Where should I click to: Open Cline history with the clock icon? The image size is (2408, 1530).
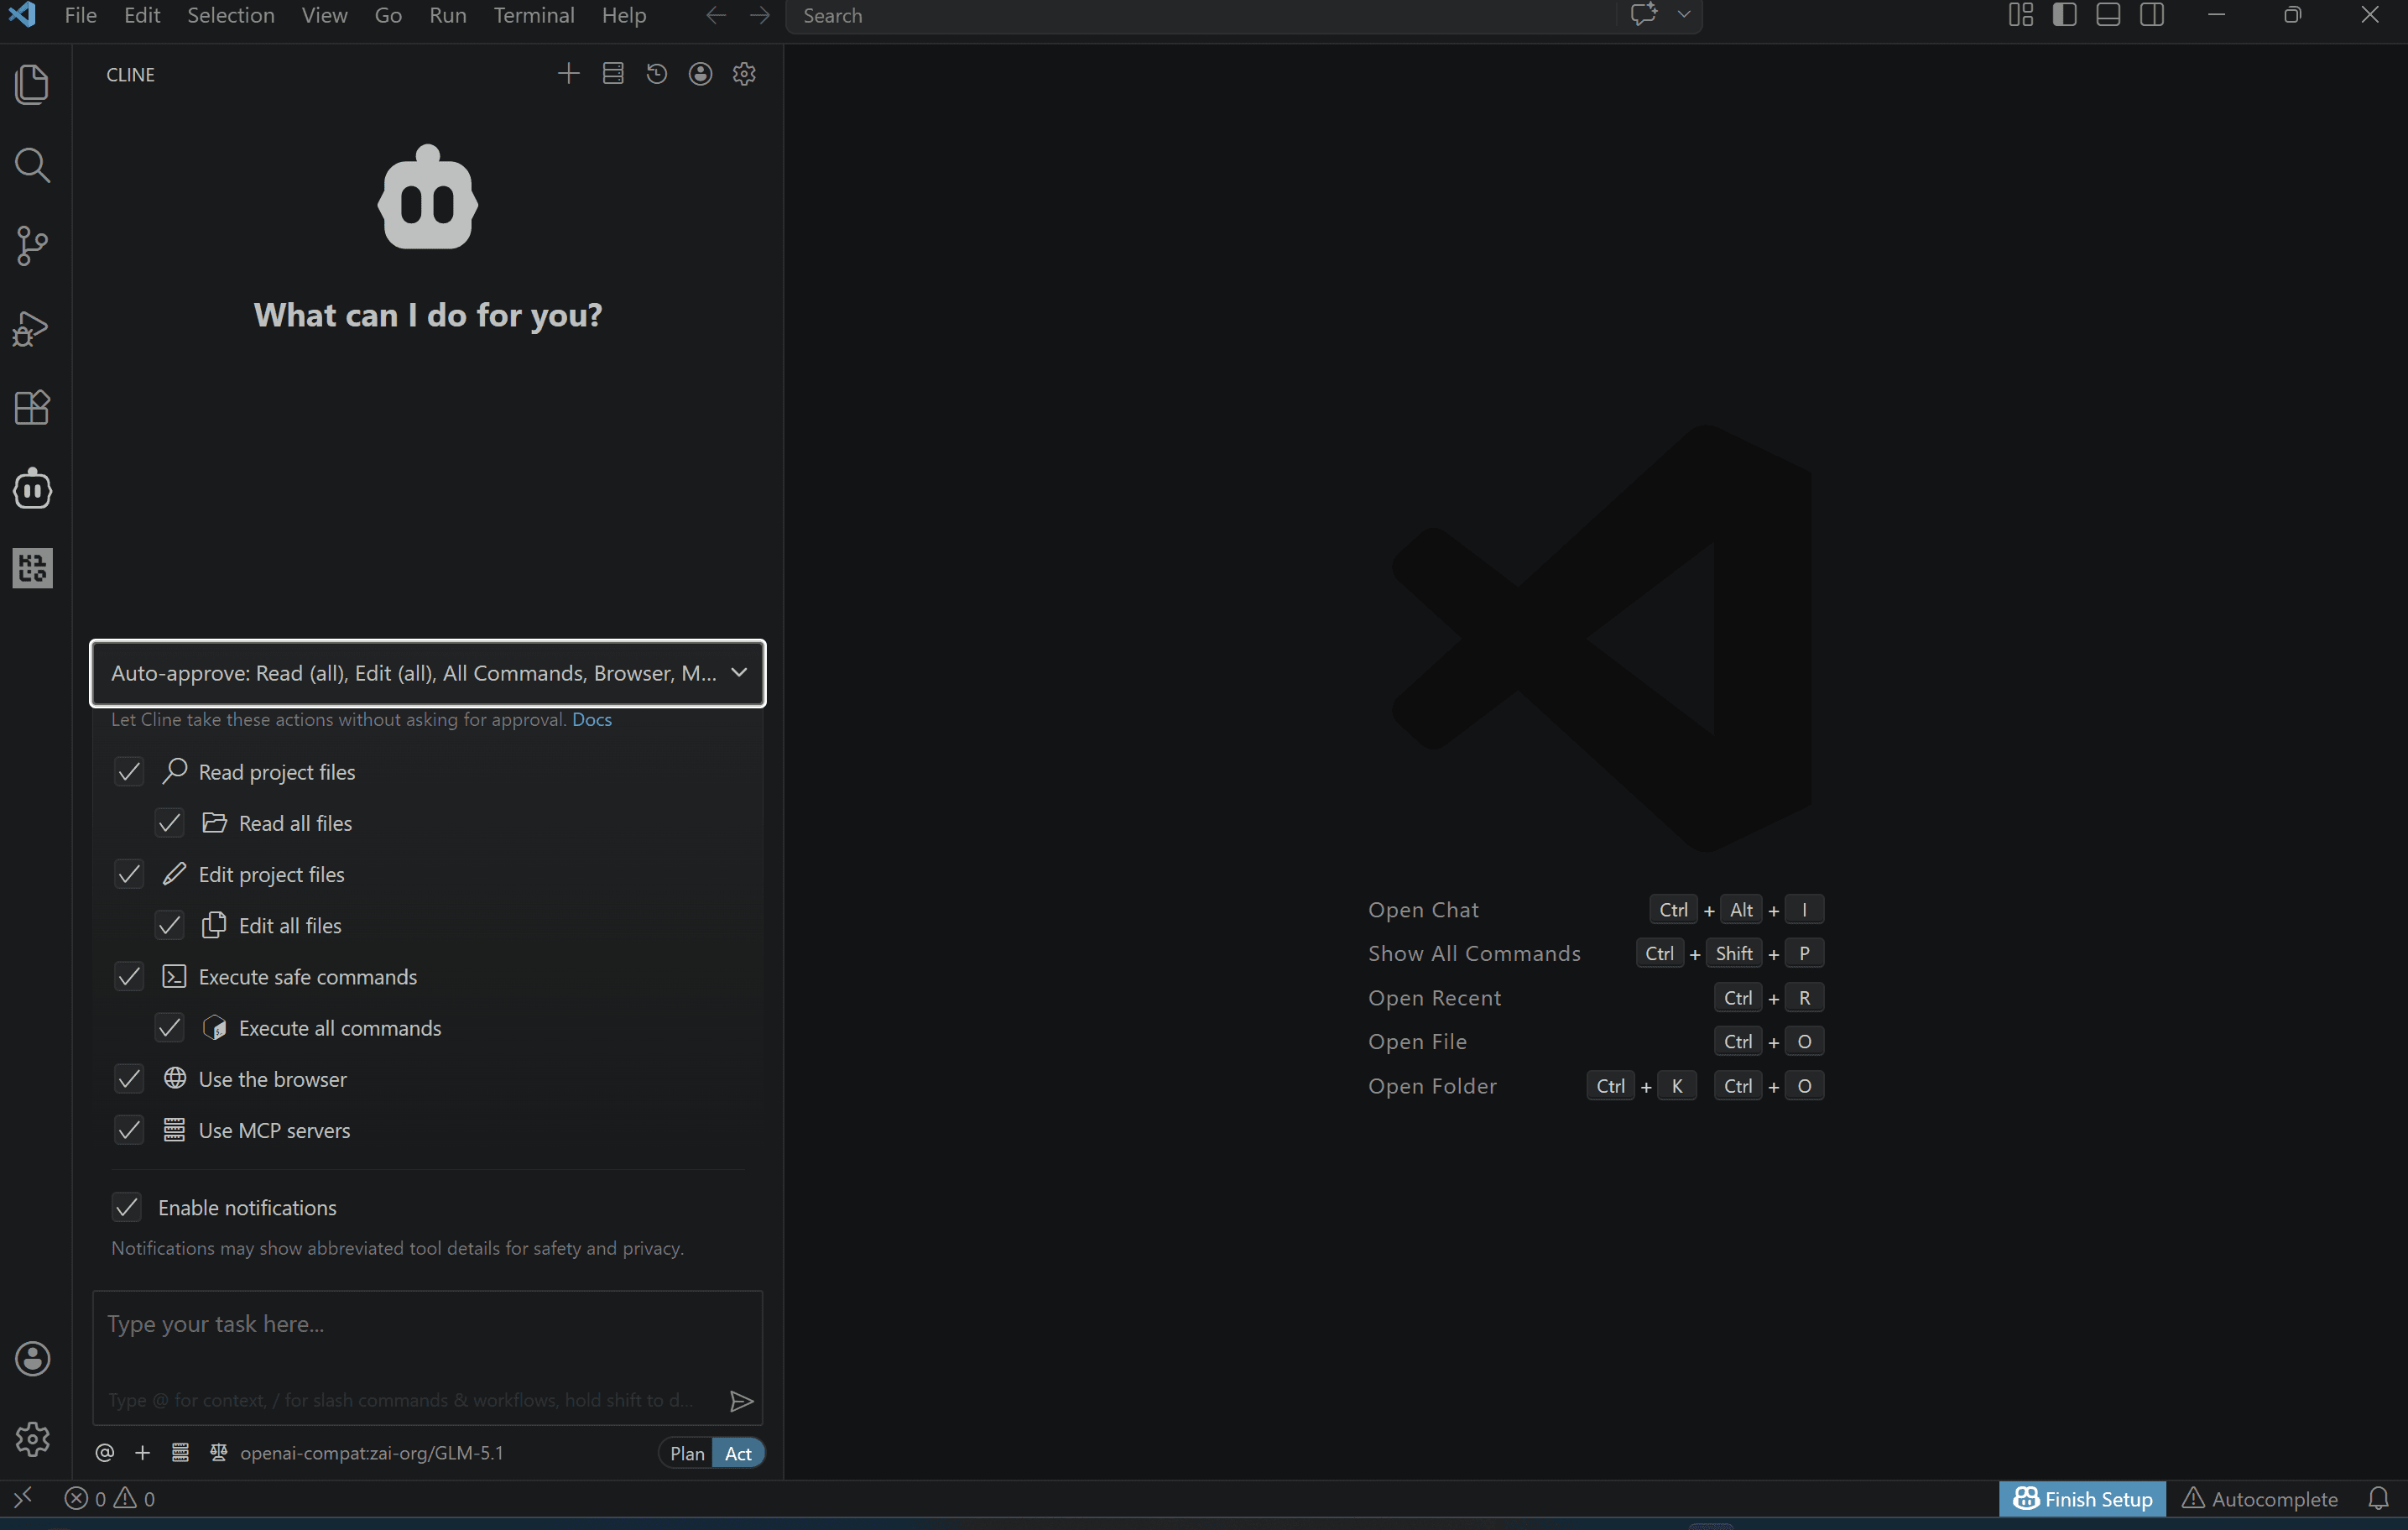[x=656, y=74]
